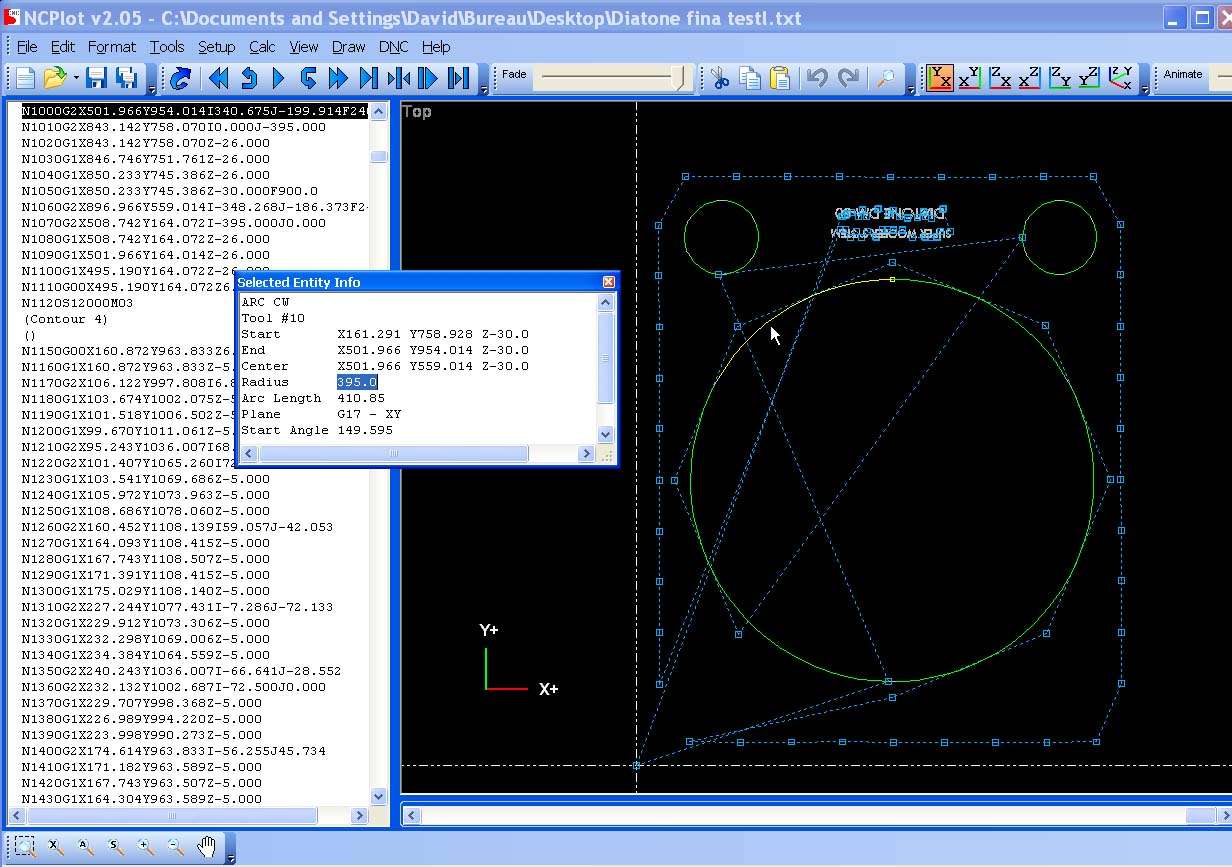1232x867 pixels.
Task: Save the program with the single floppy icon
Action: pos(96,78)
